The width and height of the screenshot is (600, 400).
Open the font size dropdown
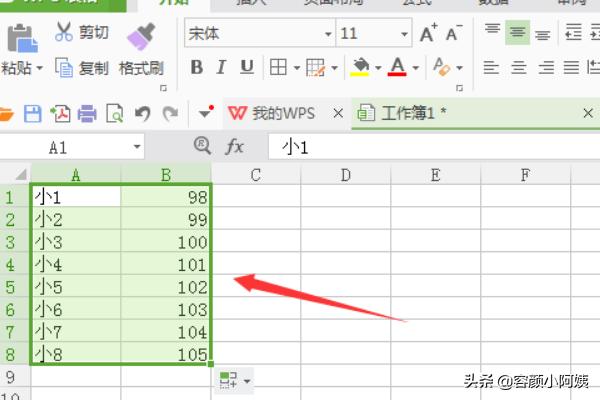pos(404,34)
